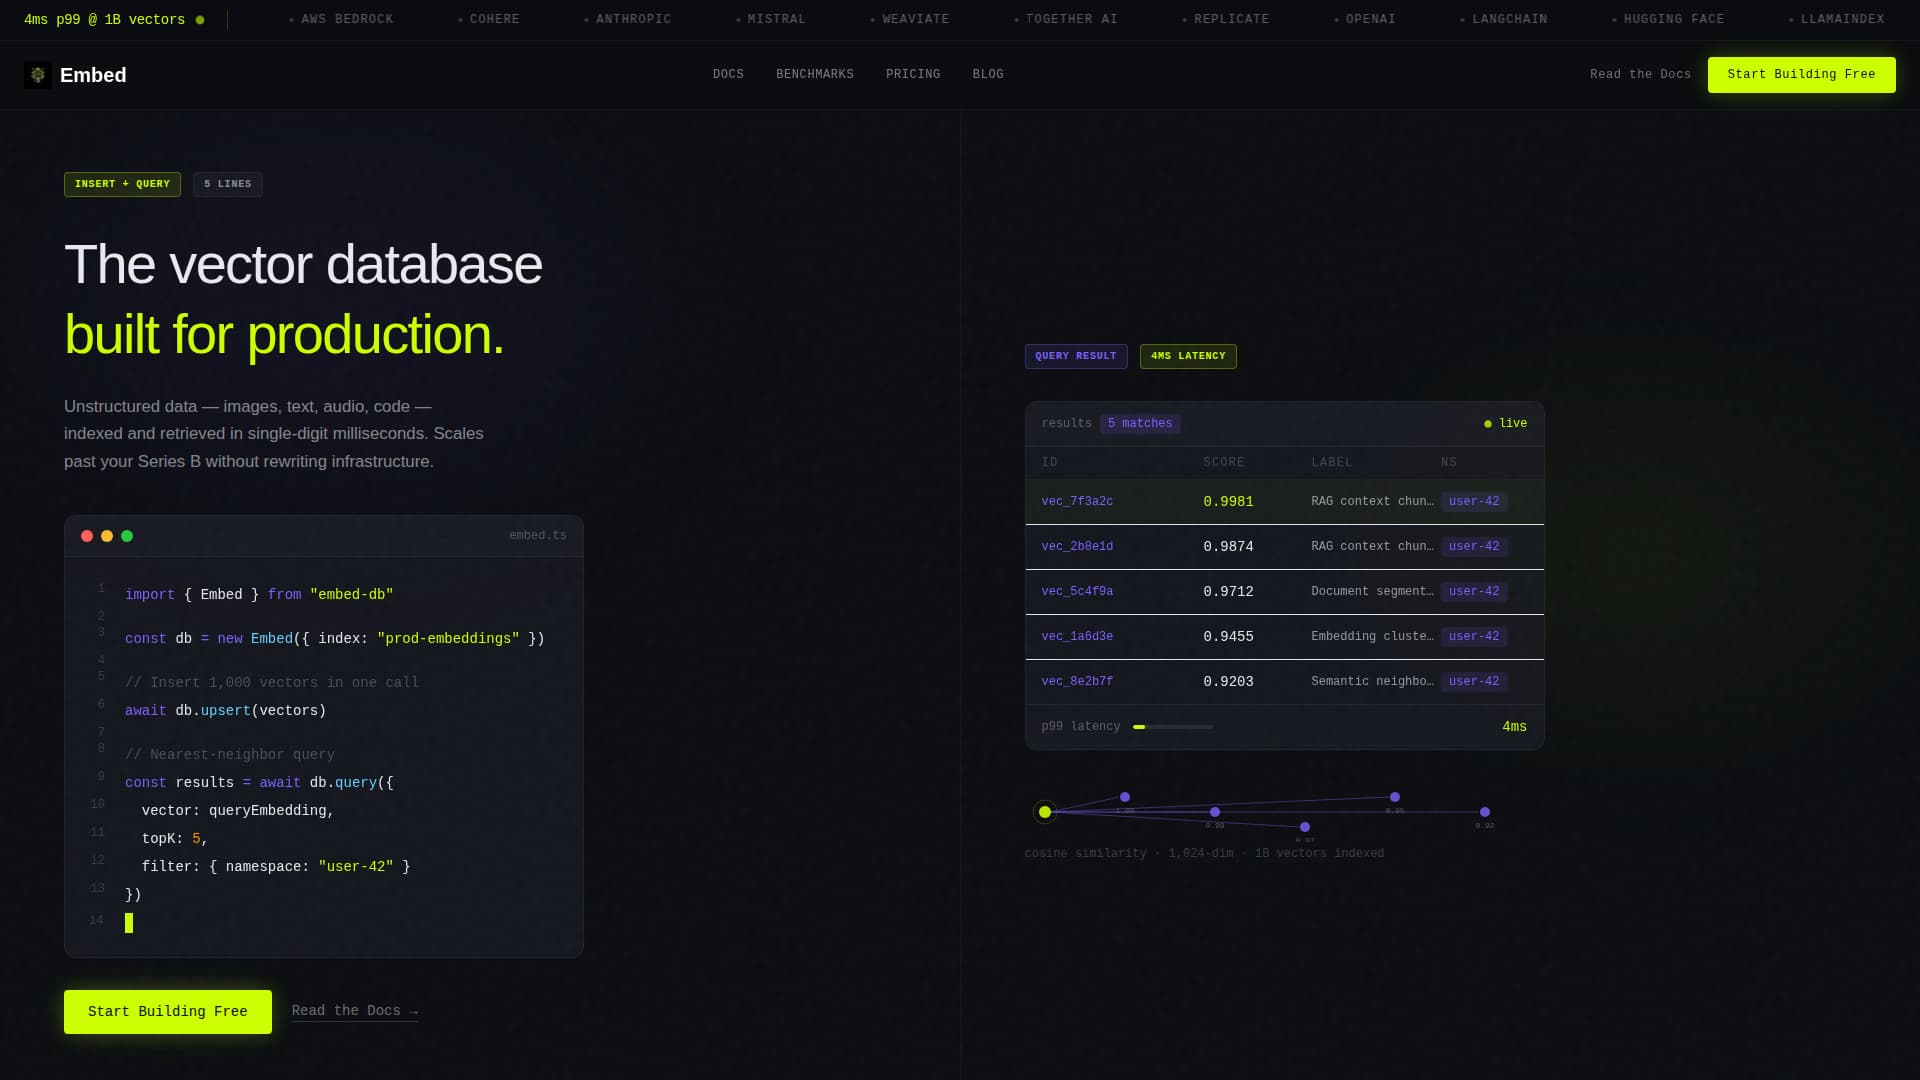
Task: Click the cosine similarity caption text
Action: tap(1204, 854)
